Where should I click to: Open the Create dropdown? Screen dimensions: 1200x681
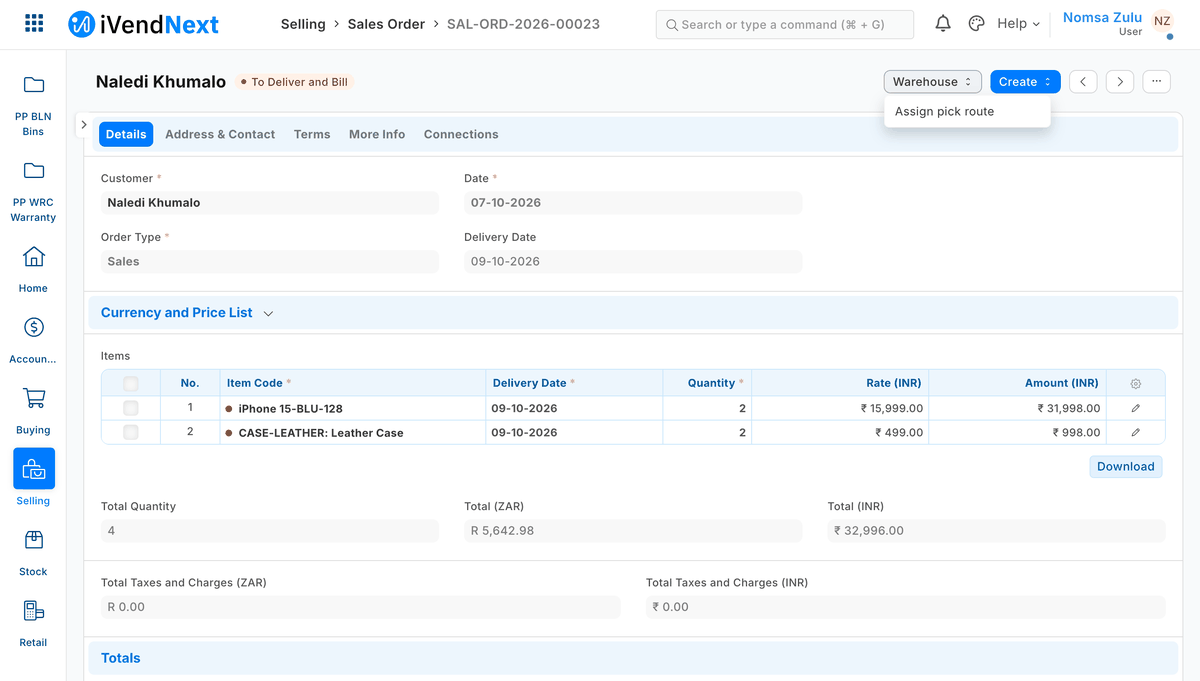click(x=1025, y=82)
